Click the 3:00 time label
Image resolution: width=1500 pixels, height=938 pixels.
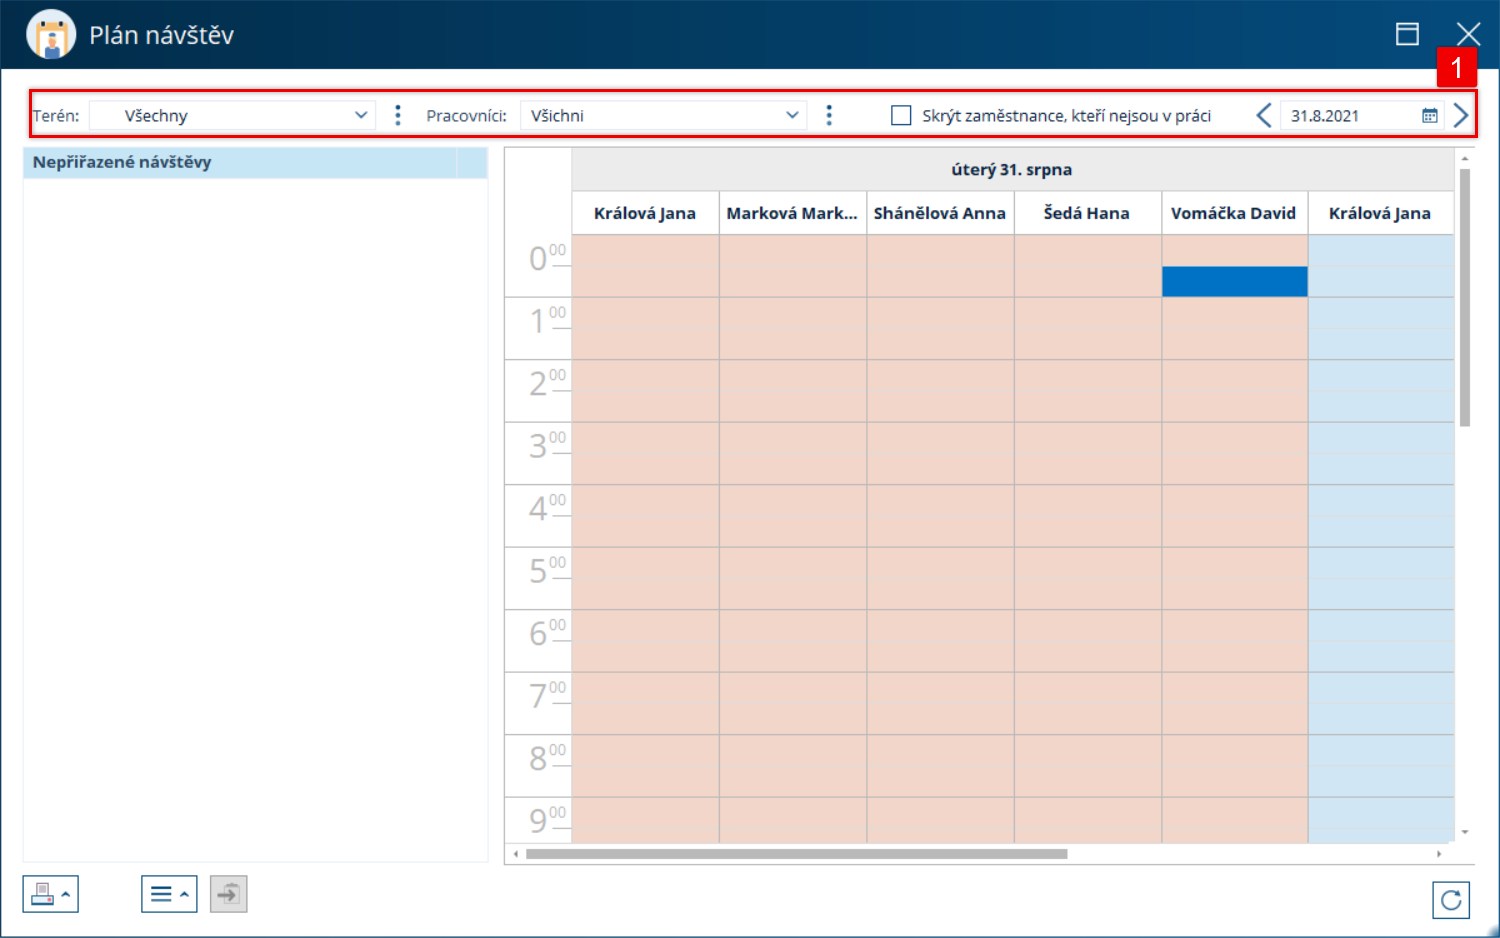coord(547,444)
